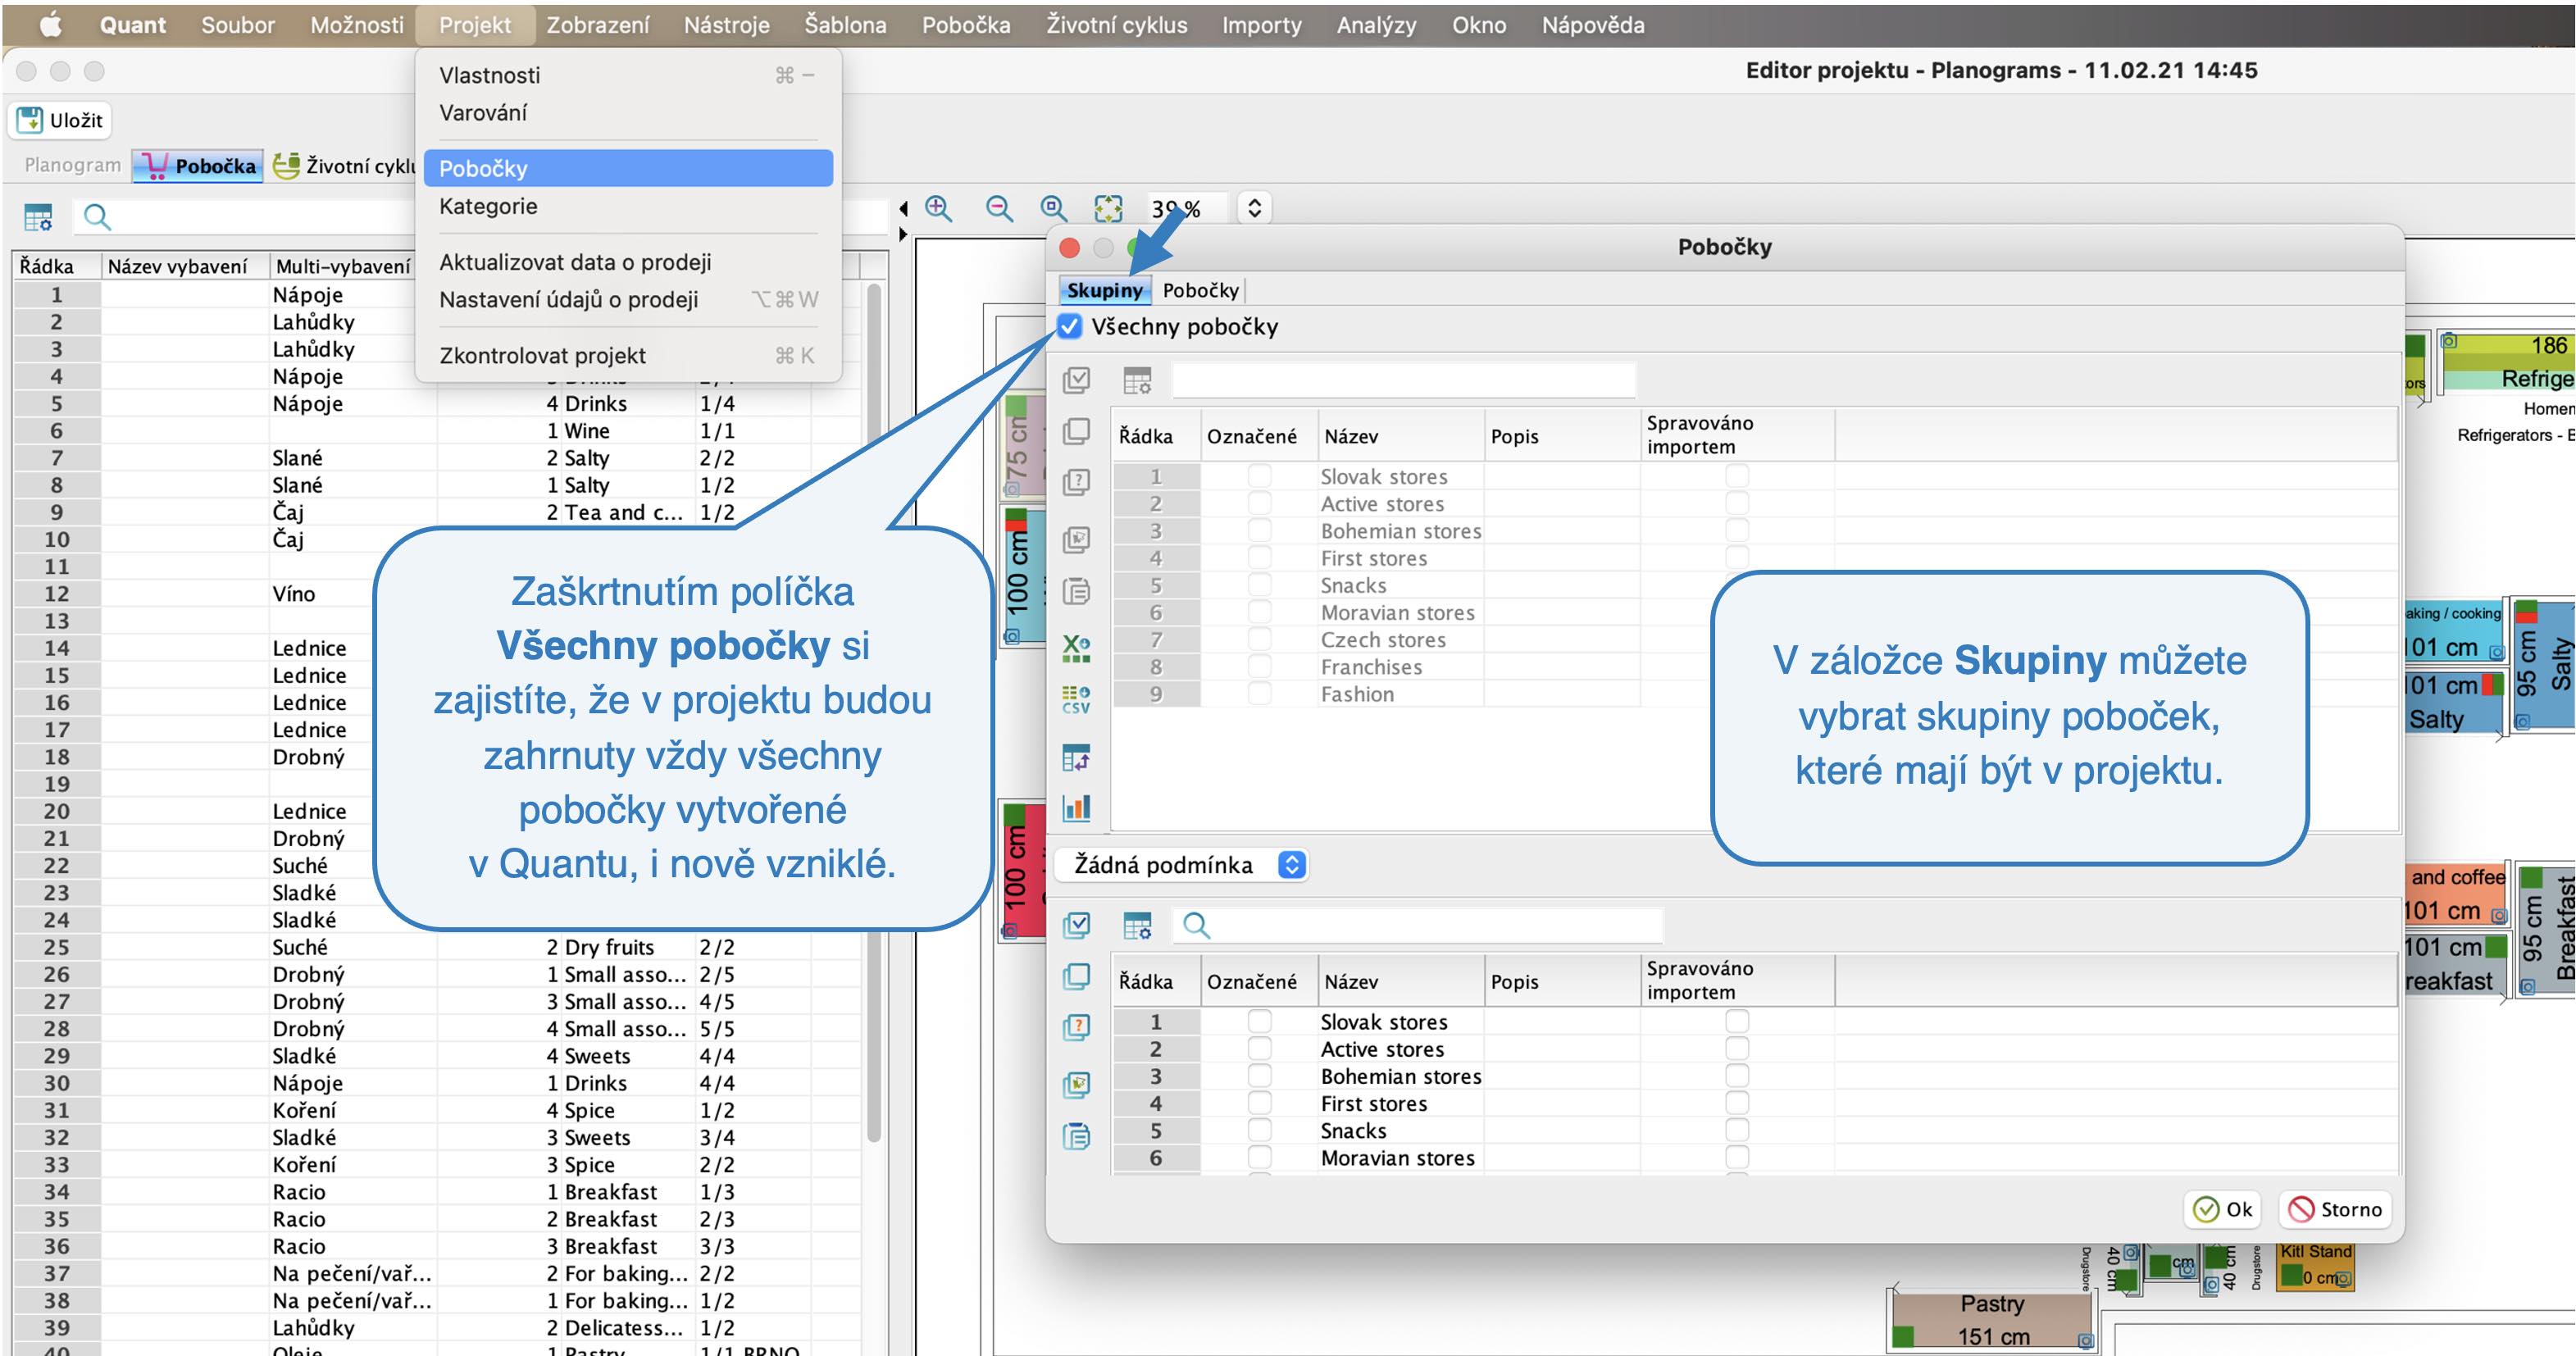The width and height of the screenshot is (2576, 1356).
Task: Switch to Skupiny tab in dialog
Action: (1104, 290)
